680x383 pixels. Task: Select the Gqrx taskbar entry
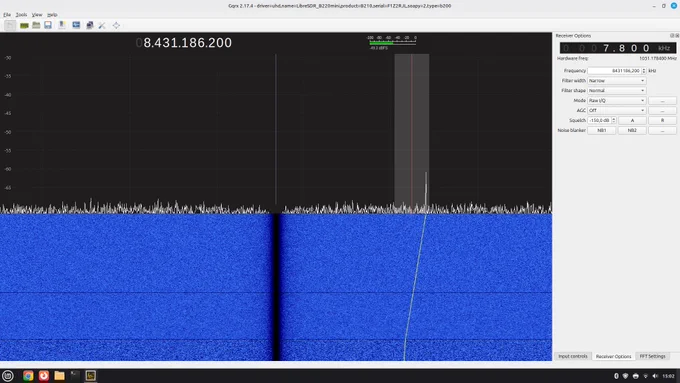(91, 376)
